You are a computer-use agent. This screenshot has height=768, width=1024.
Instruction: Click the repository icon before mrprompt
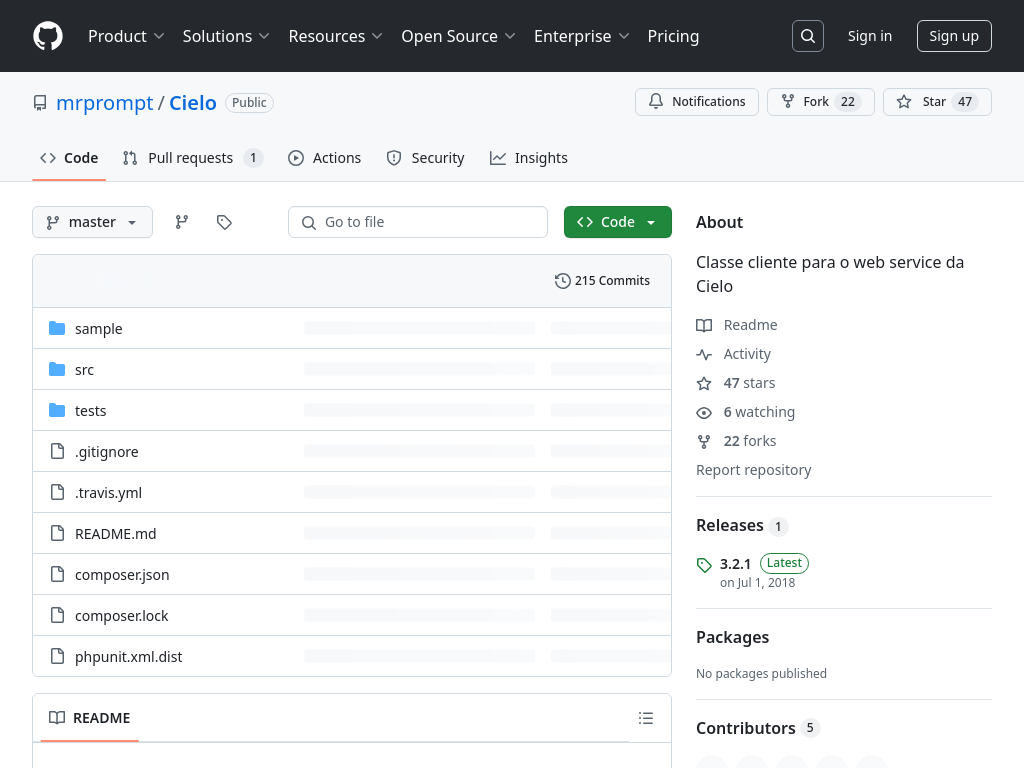click(40, 103)
